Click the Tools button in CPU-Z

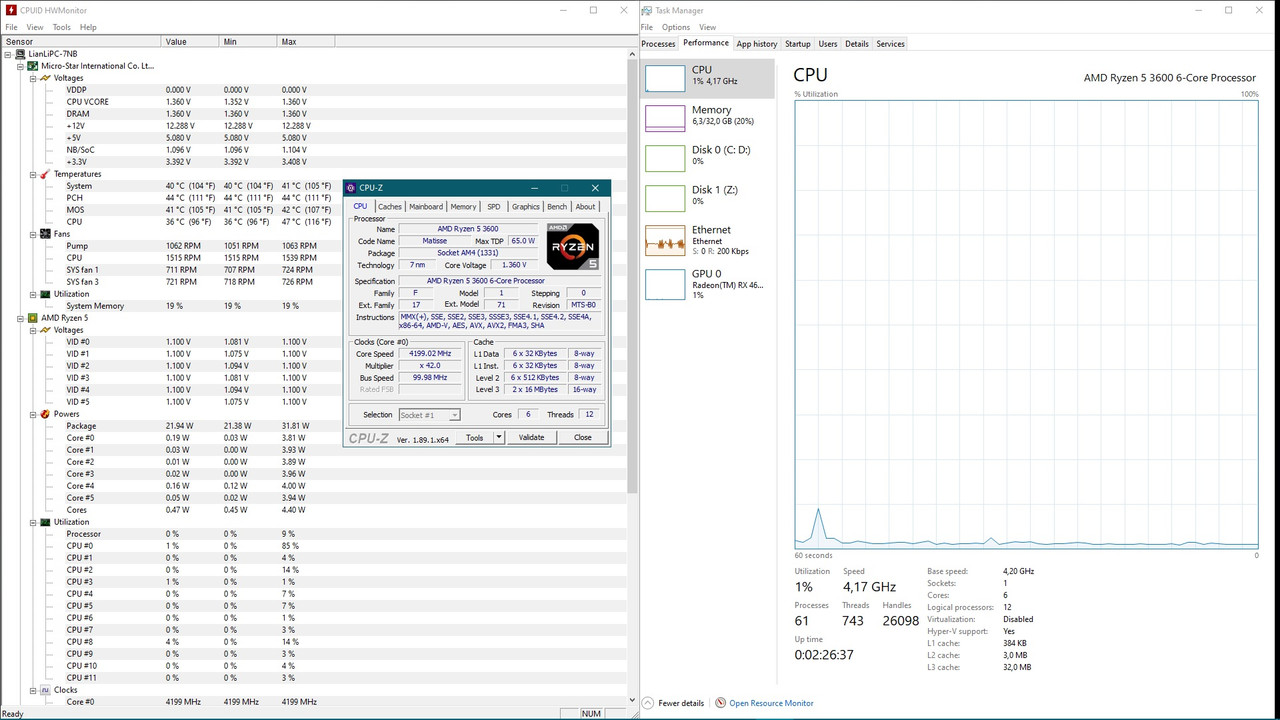pos(475,437)
